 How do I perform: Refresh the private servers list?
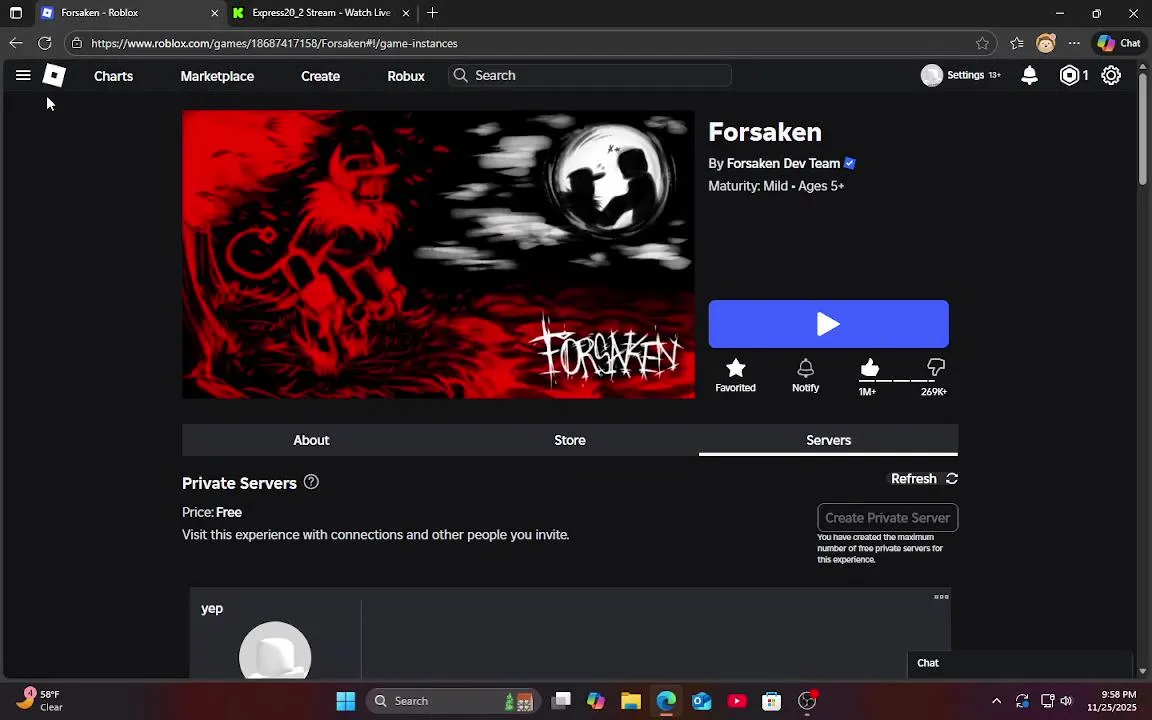924,478
